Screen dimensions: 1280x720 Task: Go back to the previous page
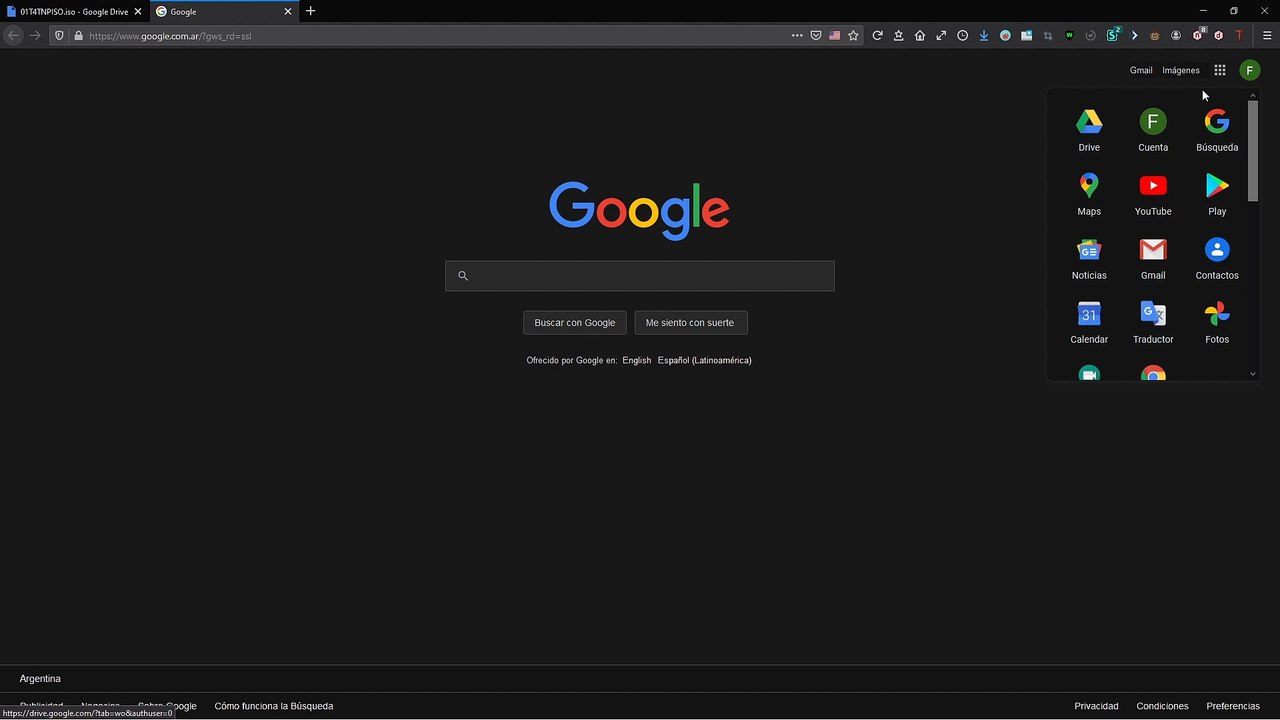(x=13, y=35)
